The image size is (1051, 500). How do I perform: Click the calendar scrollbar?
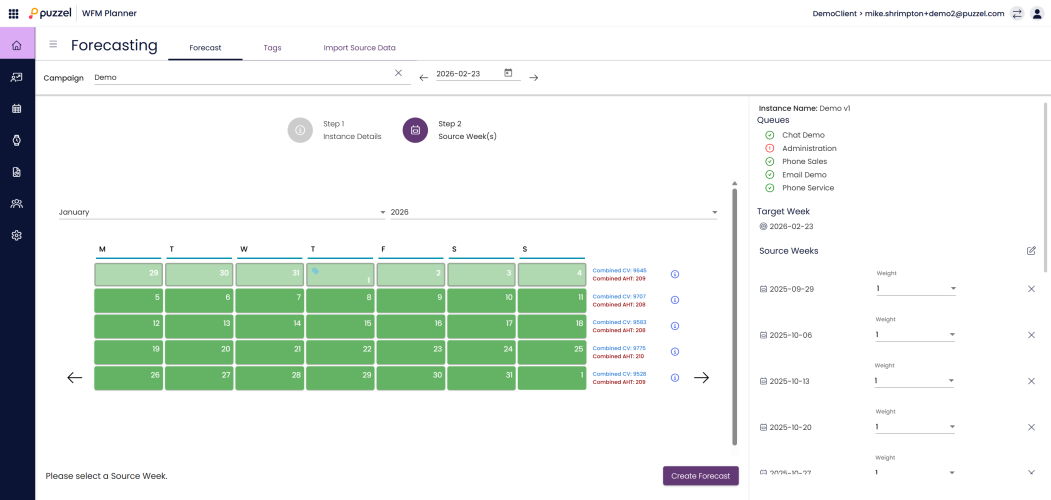736,300
